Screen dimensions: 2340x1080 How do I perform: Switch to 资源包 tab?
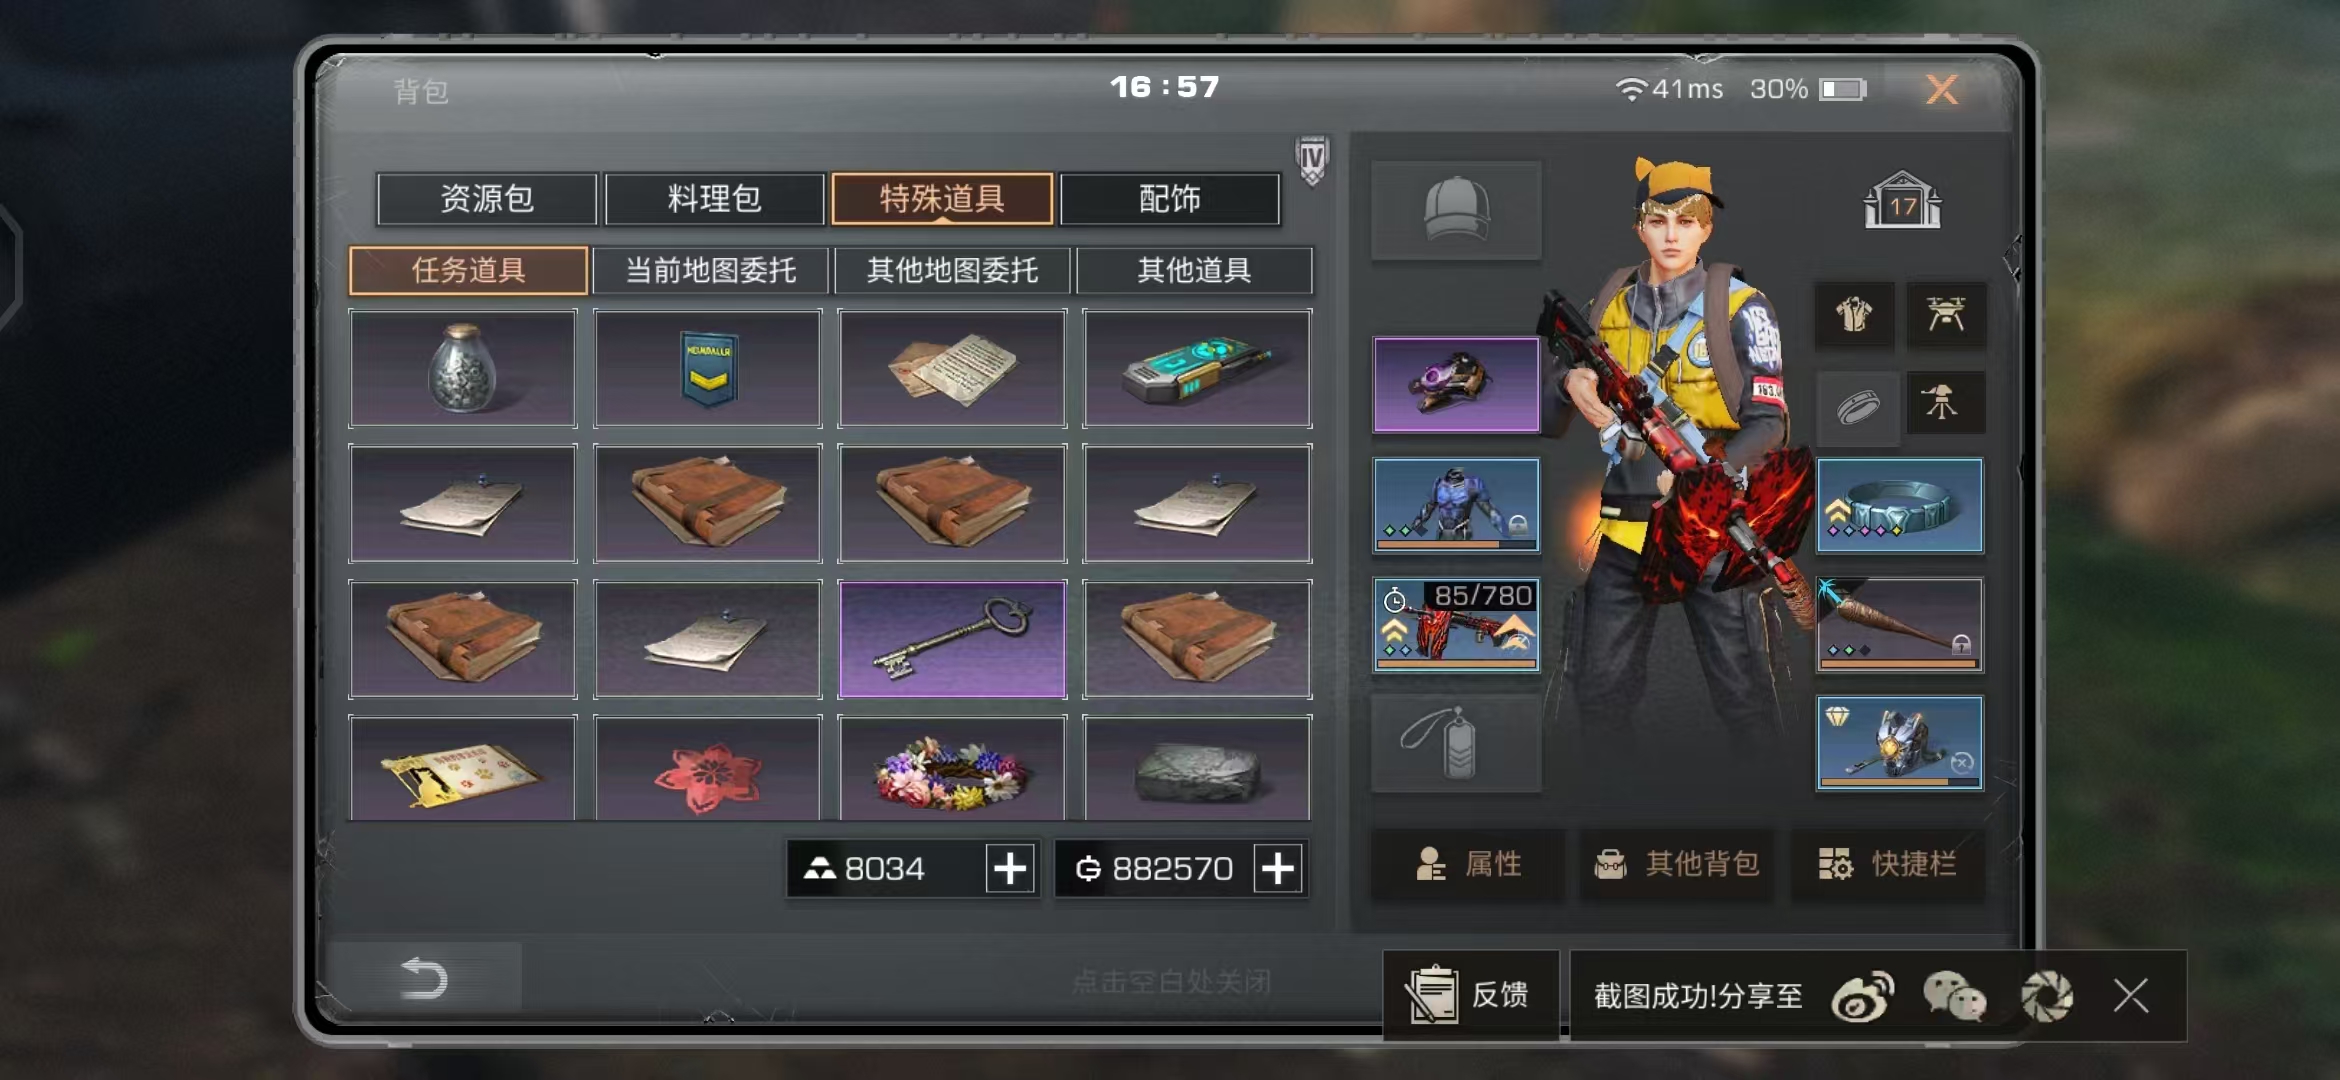(x=487, y=198)
